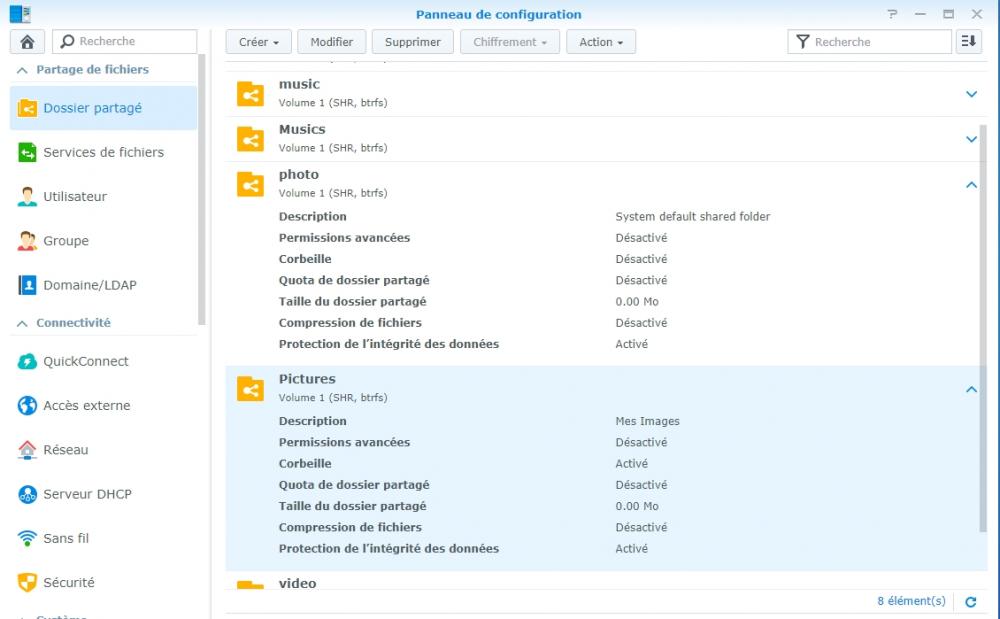Open Utilisateur settings

(75, 197)
